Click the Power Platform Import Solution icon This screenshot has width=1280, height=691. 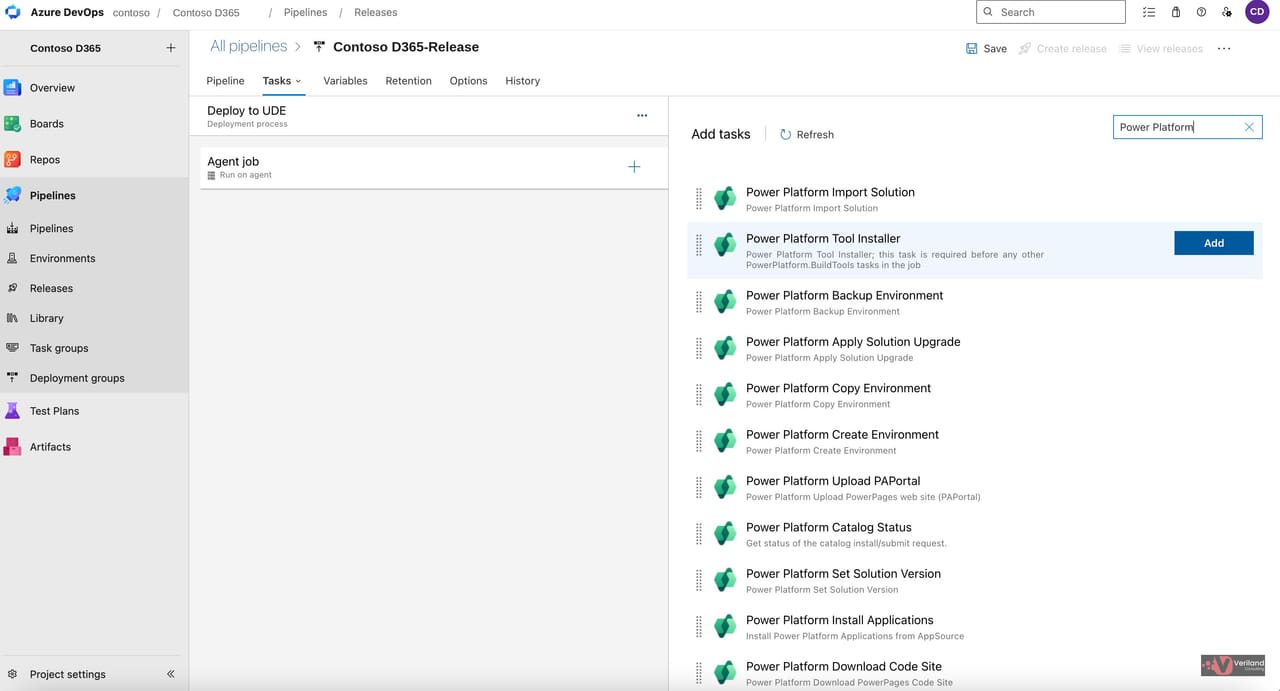click(725, 199)
